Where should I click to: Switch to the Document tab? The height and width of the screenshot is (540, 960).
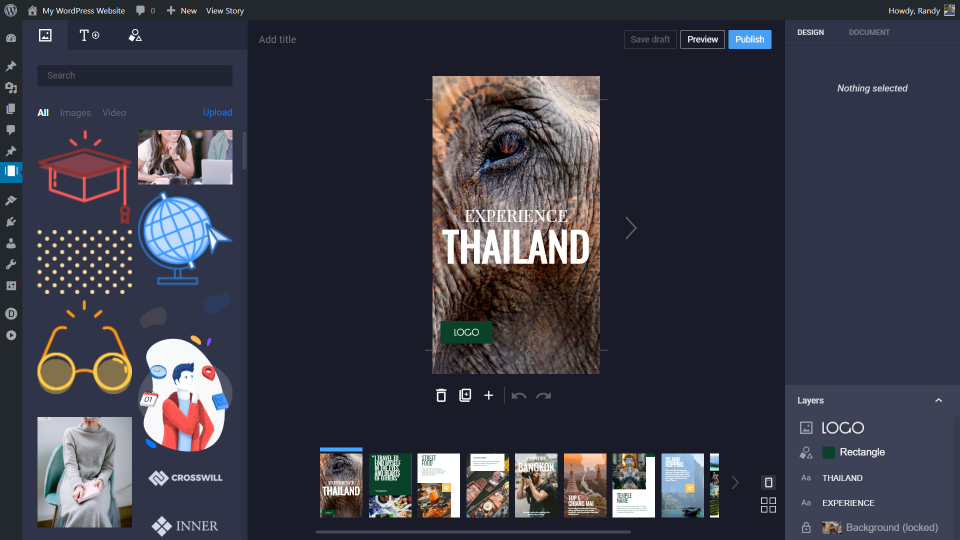[869, 32]
